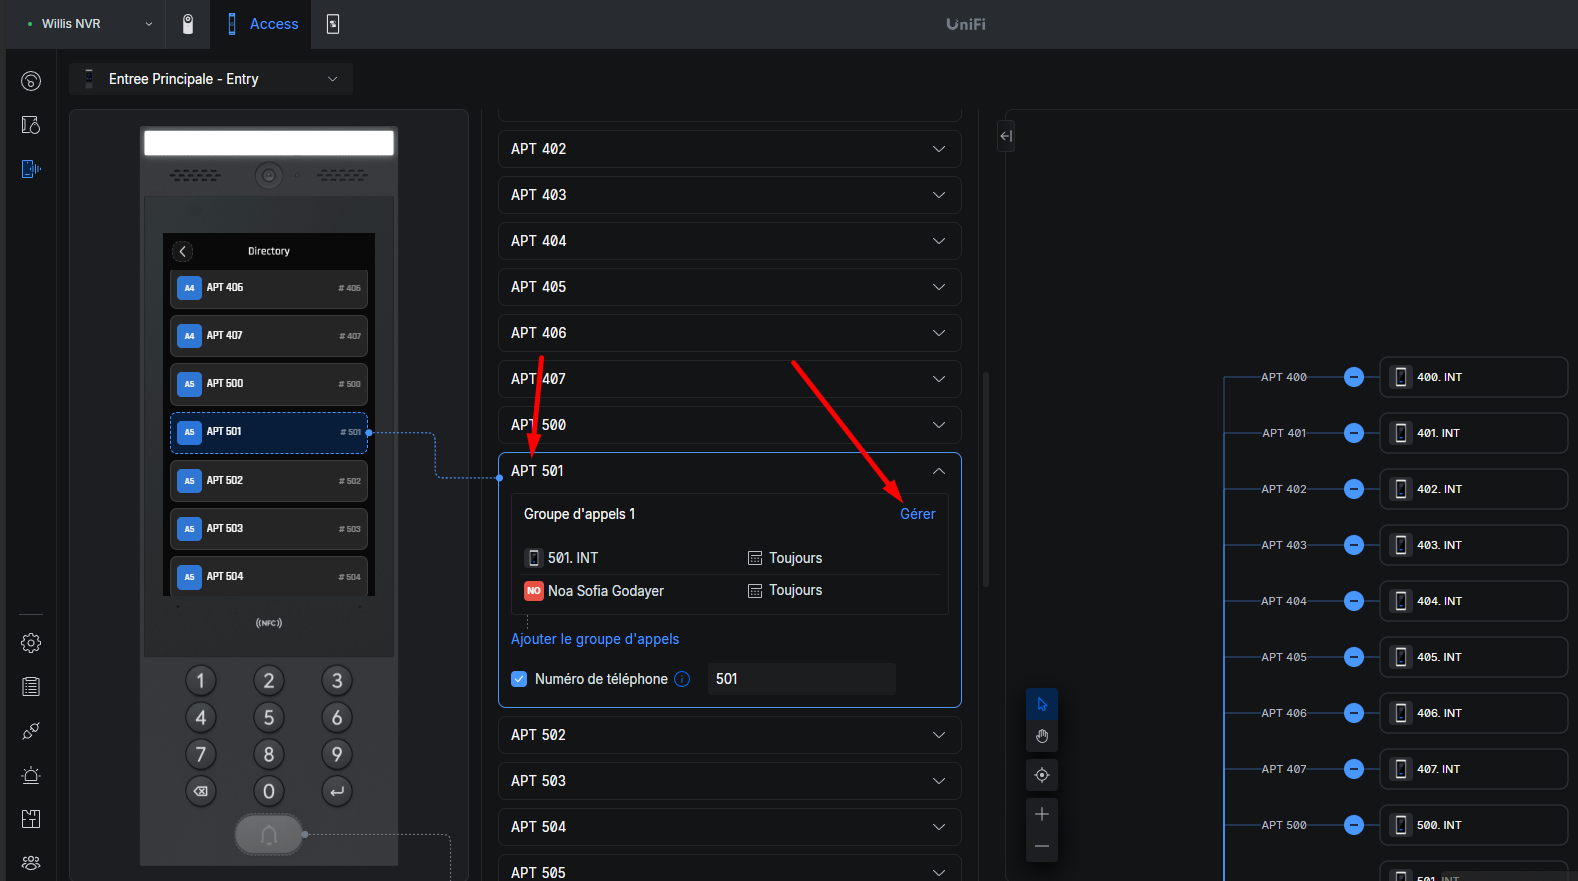This screenshot has width=1578, height=881.
Task: Open the dashboard icon in sidebar
Action: (x=31, y=81)
